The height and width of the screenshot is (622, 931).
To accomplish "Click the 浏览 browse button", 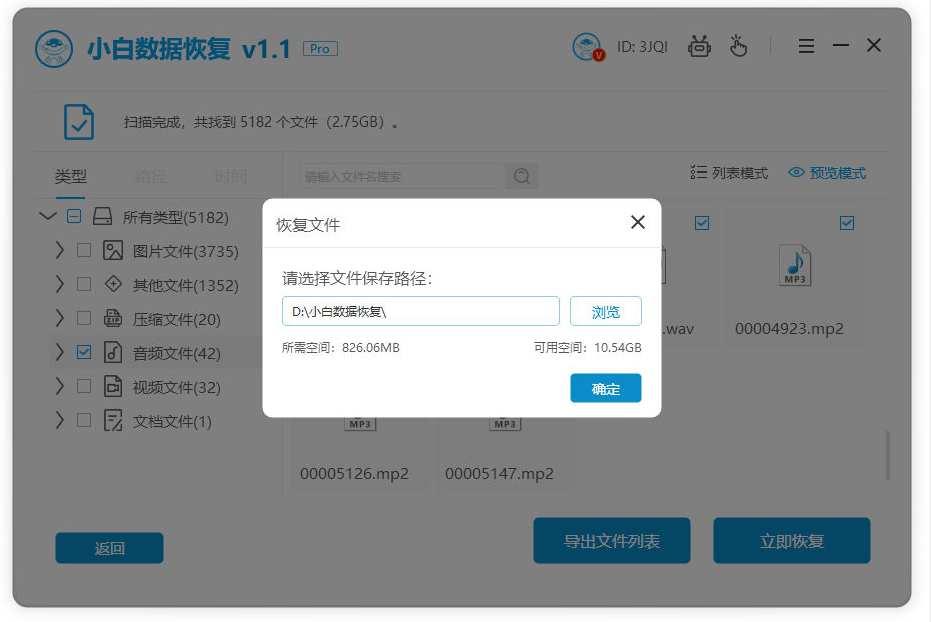I will pyautogui.click(x=606, y=311).
